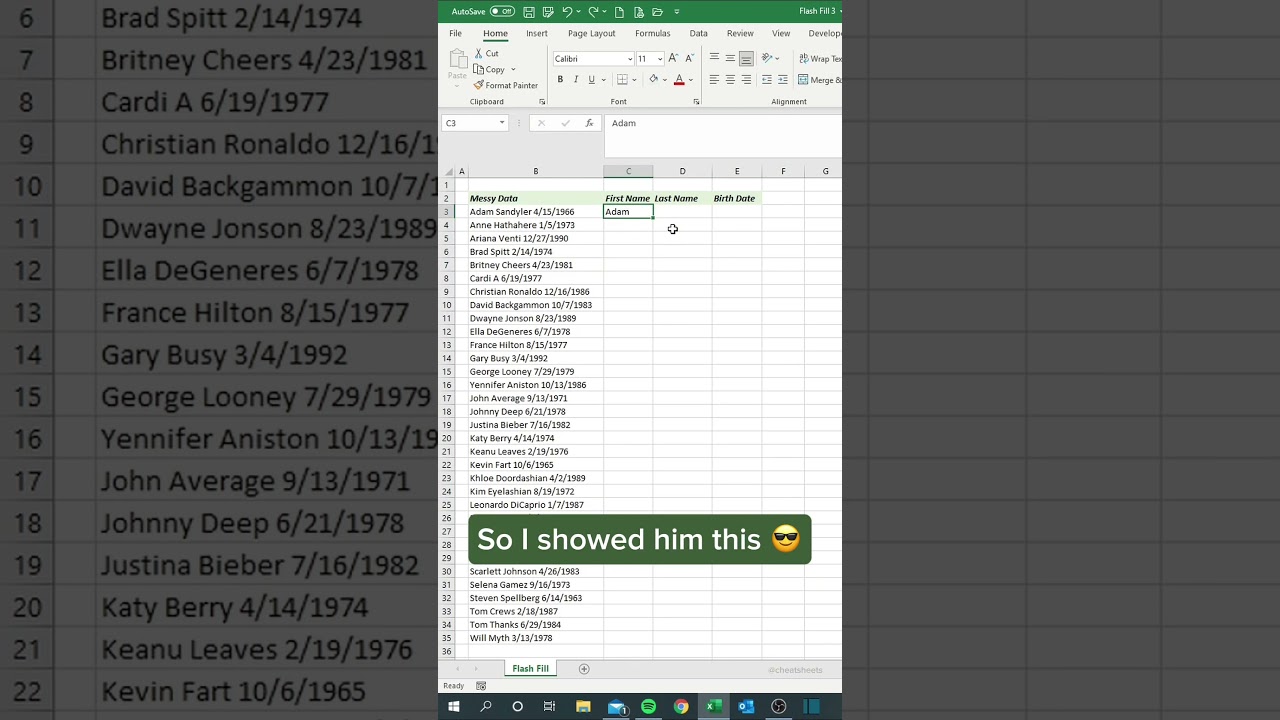1280x720 pixels.
Task: Open File Explorer from the taskbar
Action: click(x=583, y=707)
